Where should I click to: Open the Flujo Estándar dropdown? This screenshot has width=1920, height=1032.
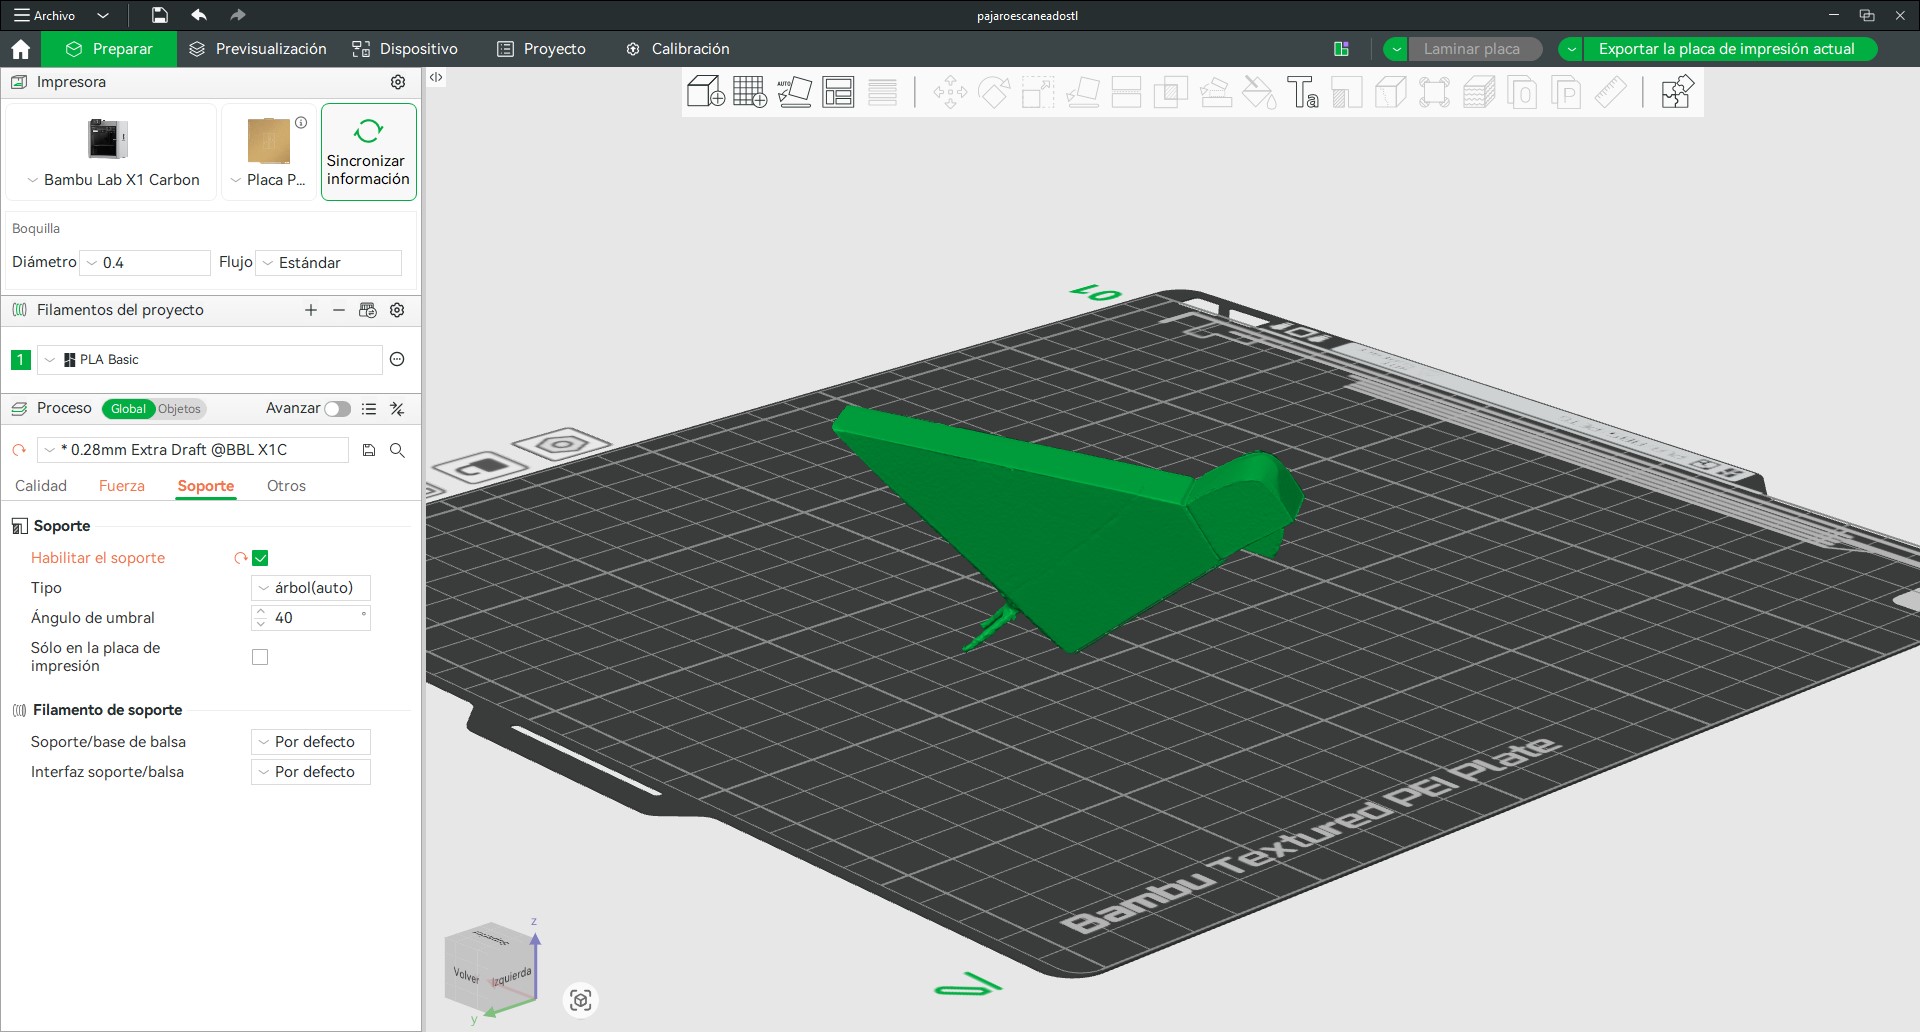pyautogui.click(x=329, y=263)
